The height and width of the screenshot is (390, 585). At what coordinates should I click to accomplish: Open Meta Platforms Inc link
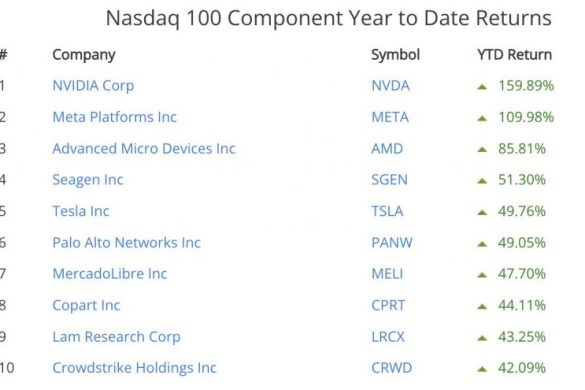click(115, 117)
